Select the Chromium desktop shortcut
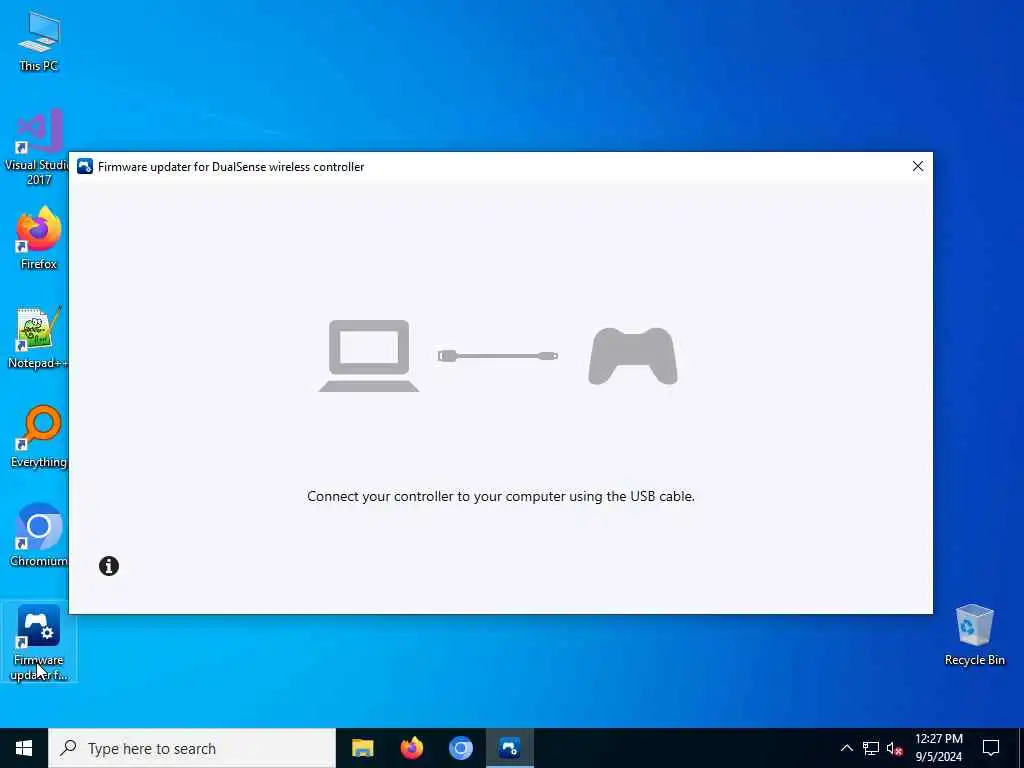This screenshot has width=1024, height=768. pos(39,536)
